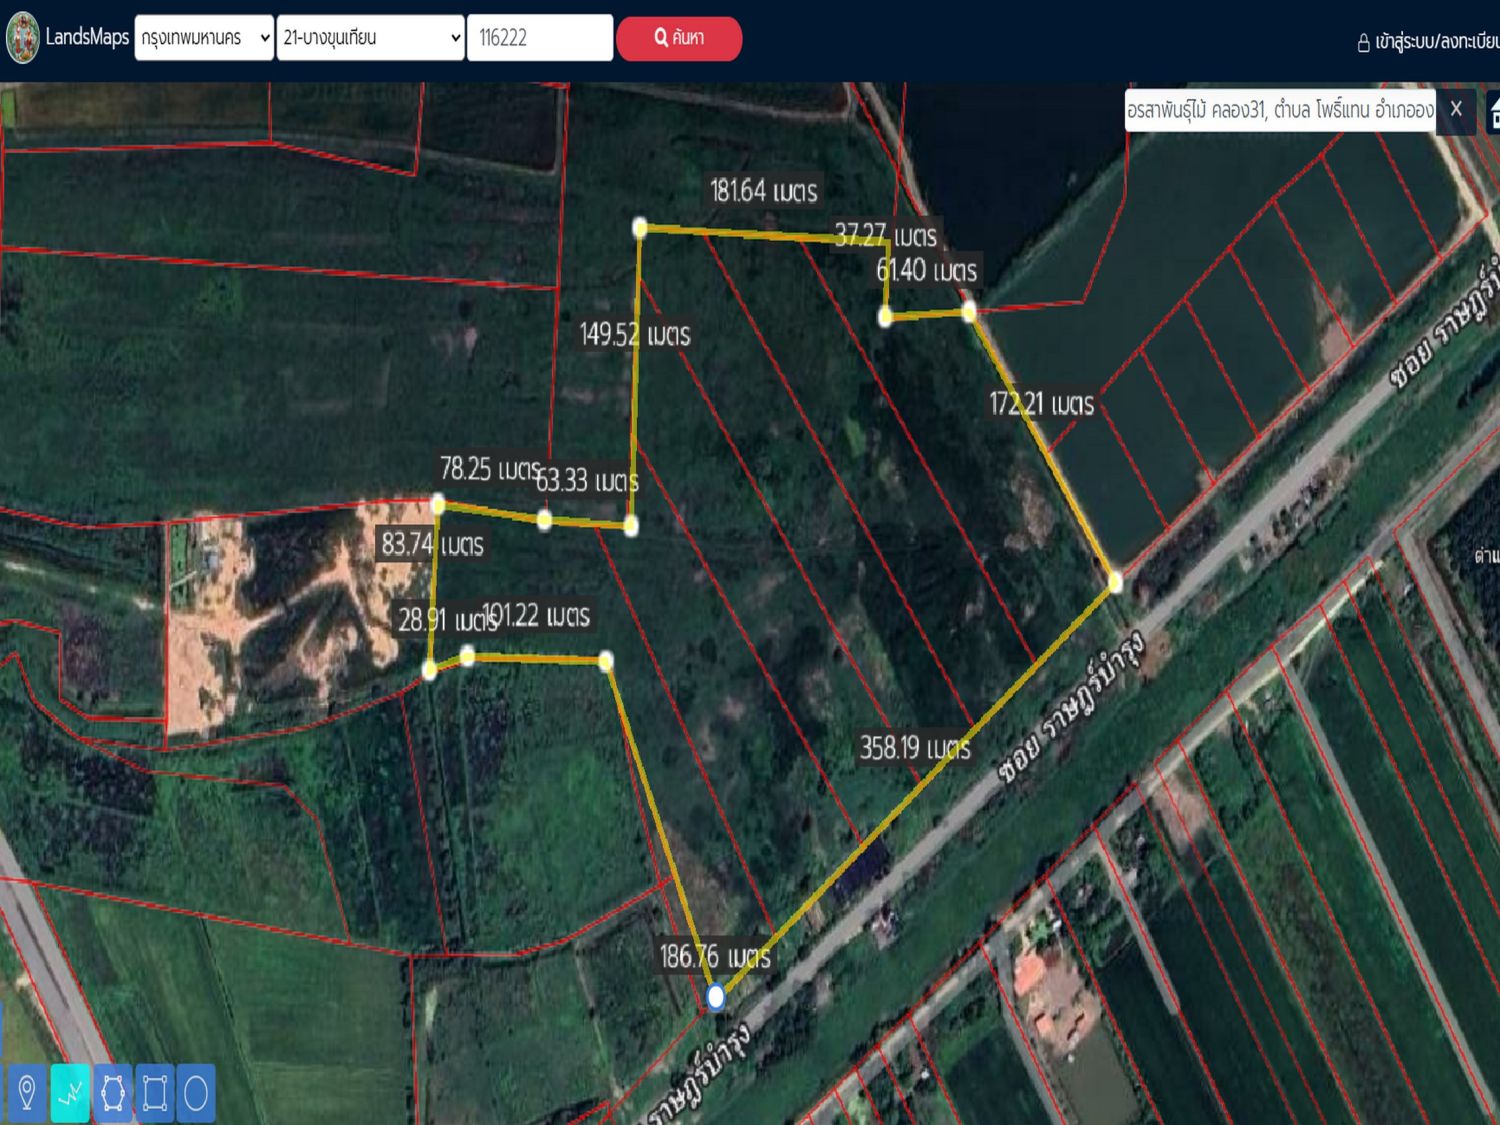
Task: Select the location marker pin tool
Action: (x=27, y=1093)
